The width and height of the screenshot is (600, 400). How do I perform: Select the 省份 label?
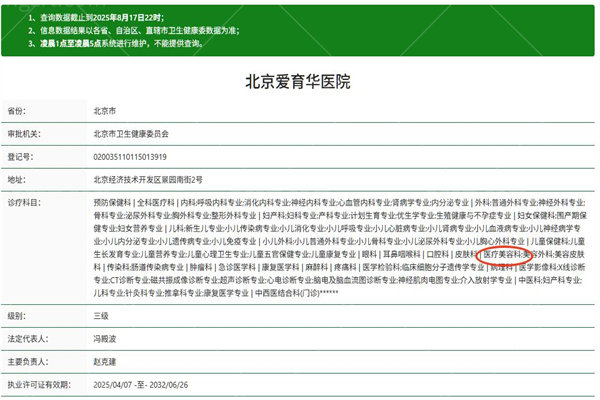tap(17, 111)
